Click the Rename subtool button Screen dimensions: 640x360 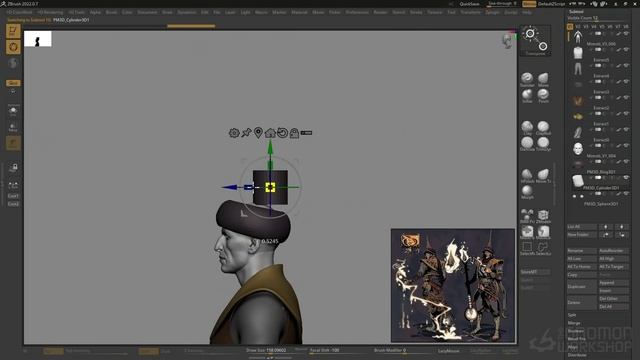point(582,251)
